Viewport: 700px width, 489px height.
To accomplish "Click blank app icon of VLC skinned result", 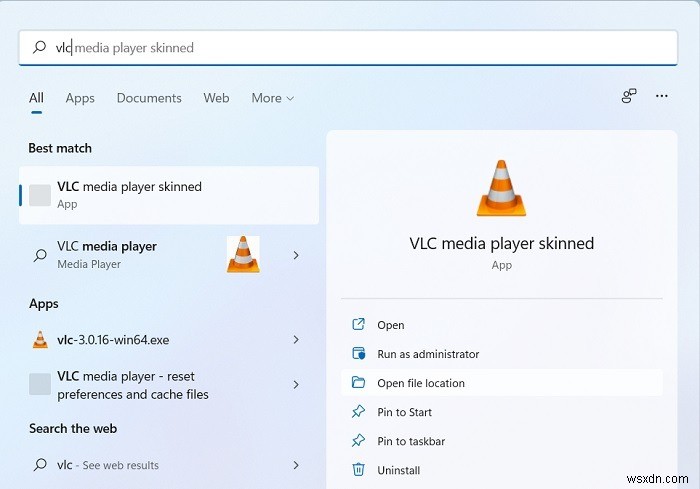I will click(x=40, y=195).
